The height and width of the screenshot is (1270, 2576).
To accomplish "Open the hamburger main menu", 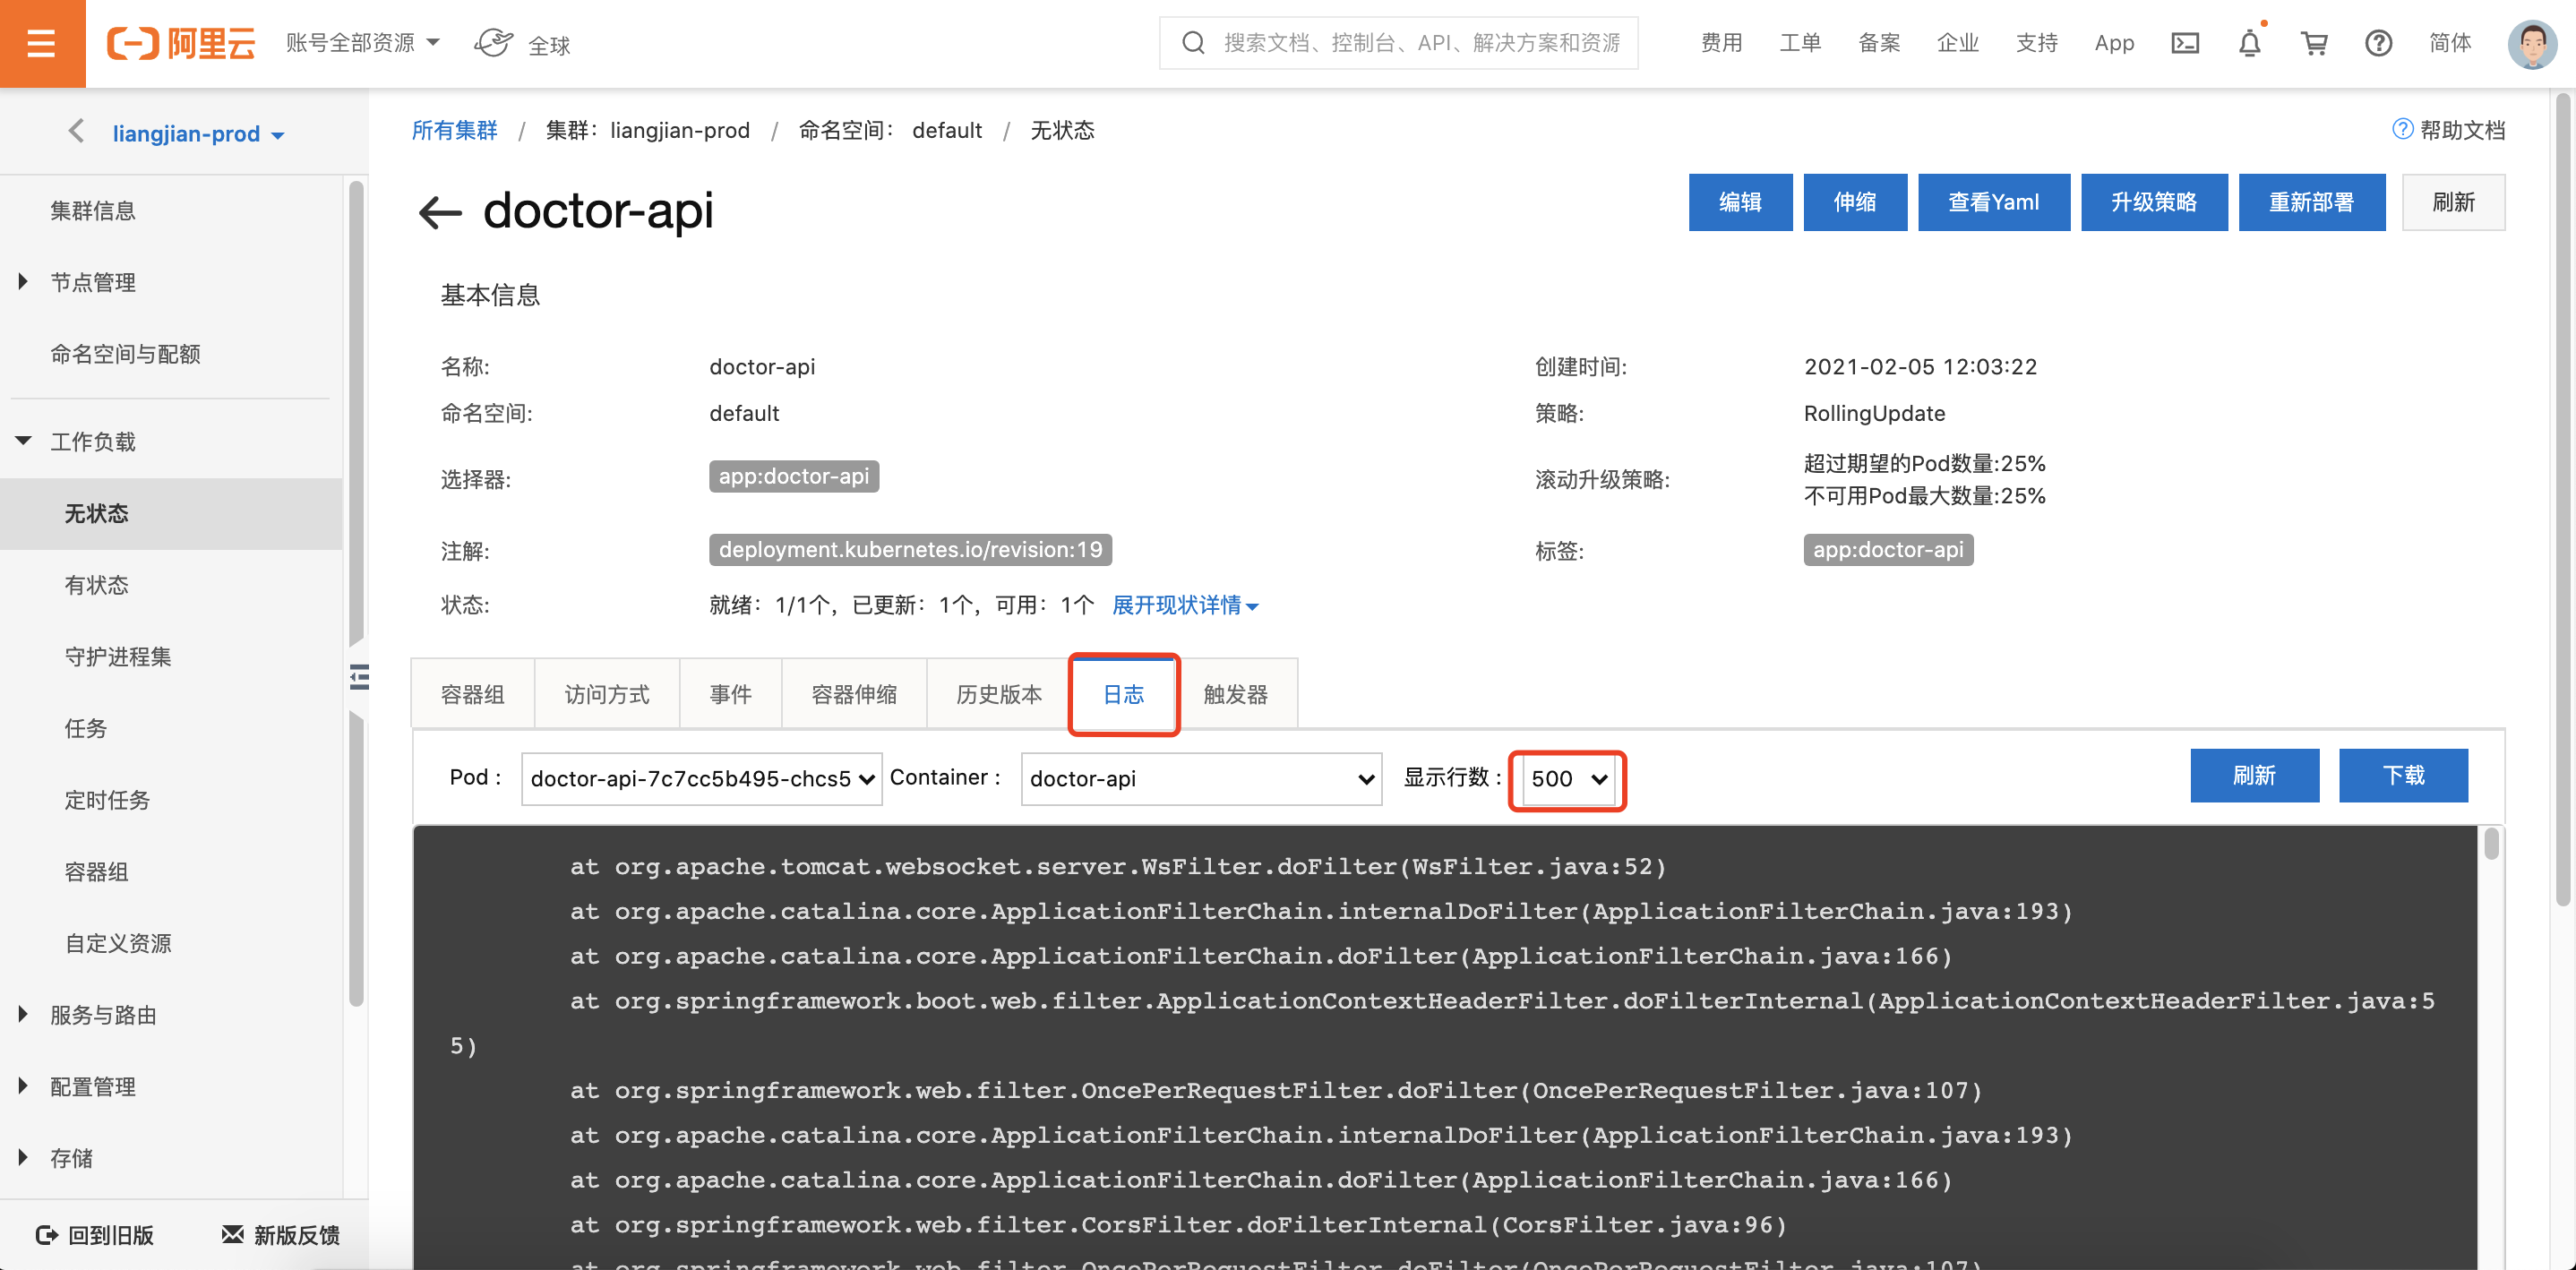I will coord(42,43).
